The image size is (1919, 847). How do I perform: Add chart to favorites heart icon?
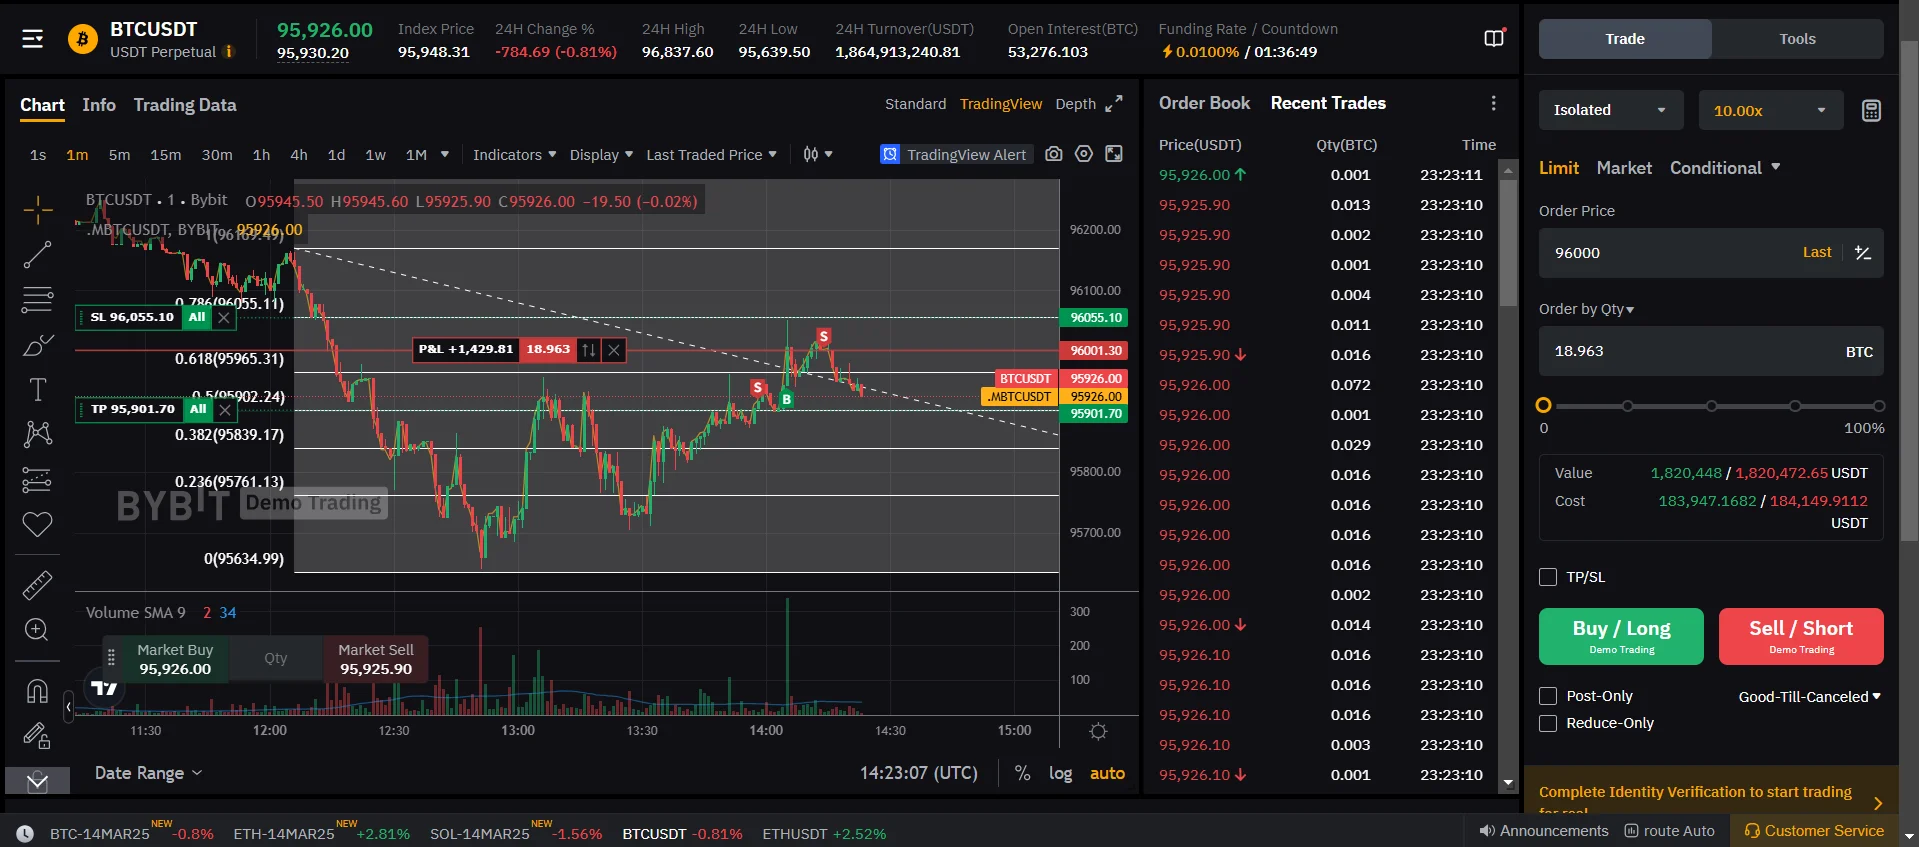click(37, 524)
